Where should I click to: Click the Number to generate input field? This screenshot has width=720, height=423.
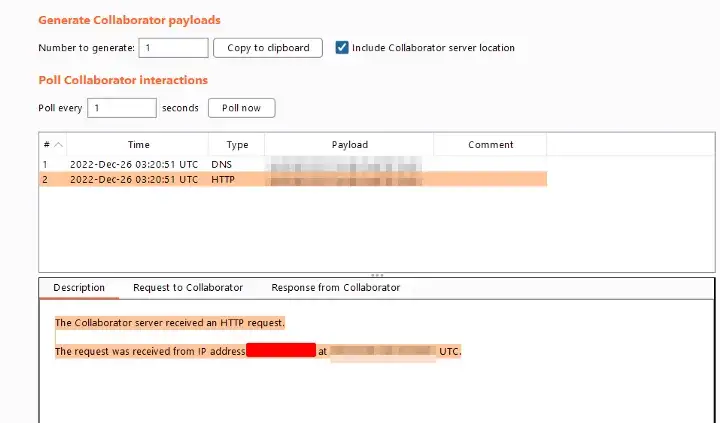pos(173,48)
